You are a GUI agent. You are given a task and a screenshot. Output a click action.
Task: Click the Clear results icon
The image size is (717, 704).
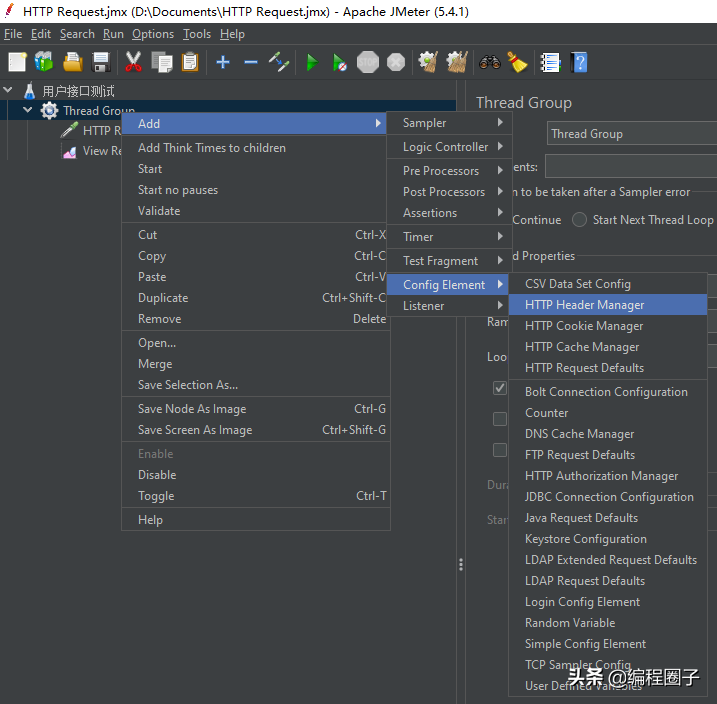tap(428, 62)
